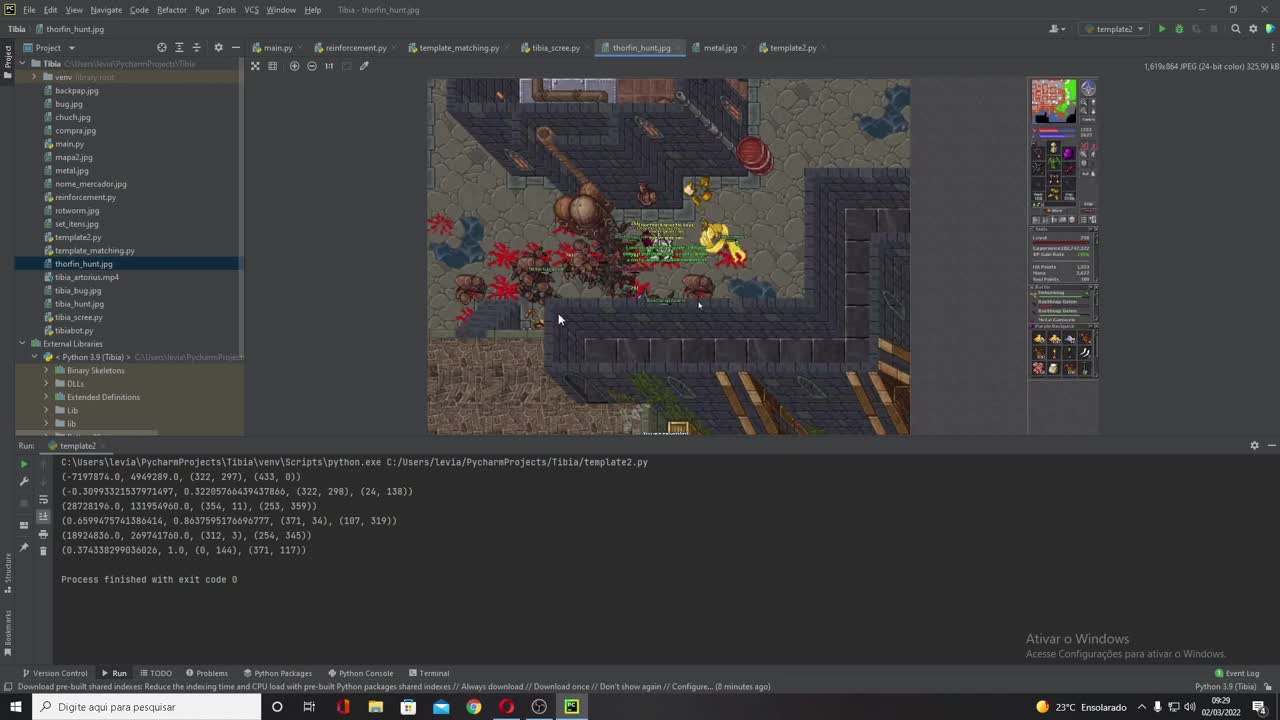The width and height of the screenshot is (1280, 720).
Task: Open the Refactor menu
Action: (x=171, y=10)
